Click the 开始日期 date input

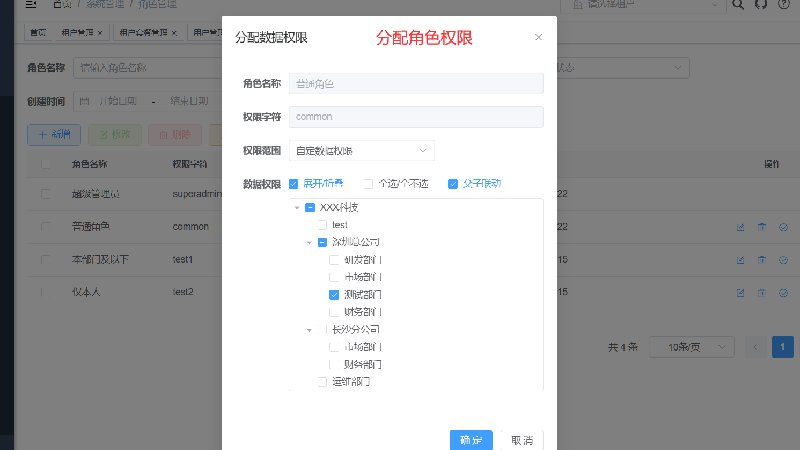[118, 101]
